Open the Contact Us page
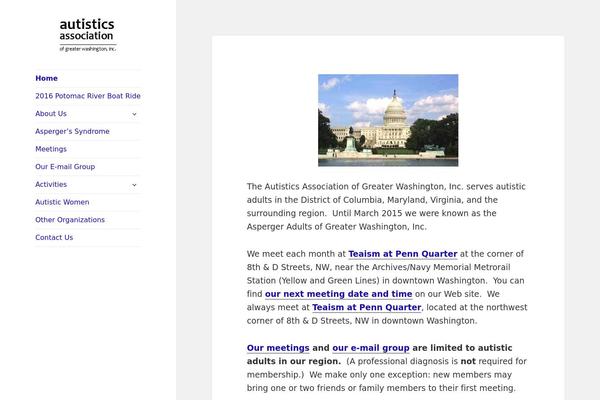Image resolution: width=600 pixels, height=400 pixels. [x=54, y=237]
